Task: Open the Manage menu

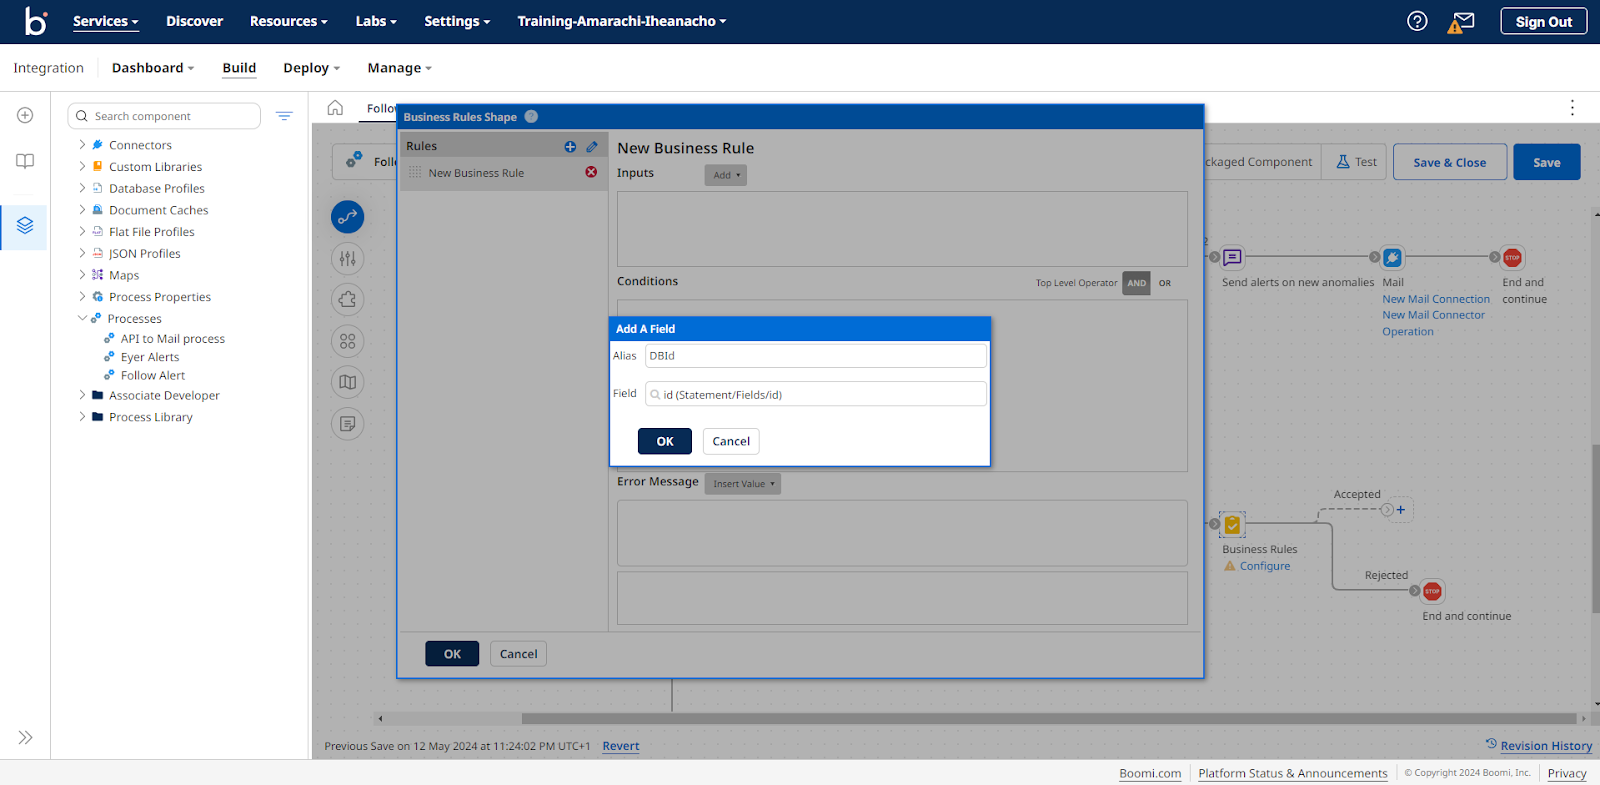Action: pyautogui.click(x=399, y=68)
